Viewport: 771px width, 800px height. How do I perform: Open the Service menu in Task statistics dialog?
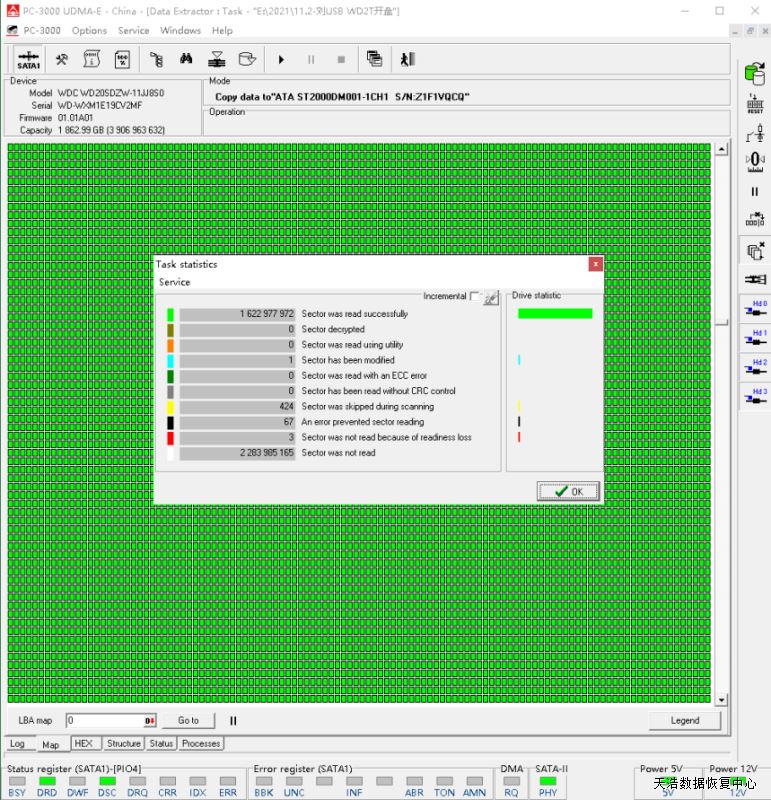(174, 282)
